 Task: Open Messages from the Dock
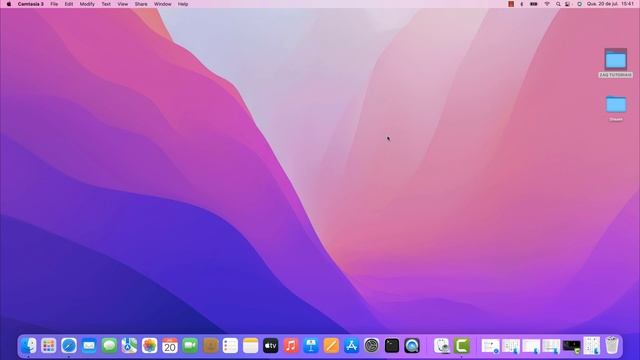pos(109,346)
